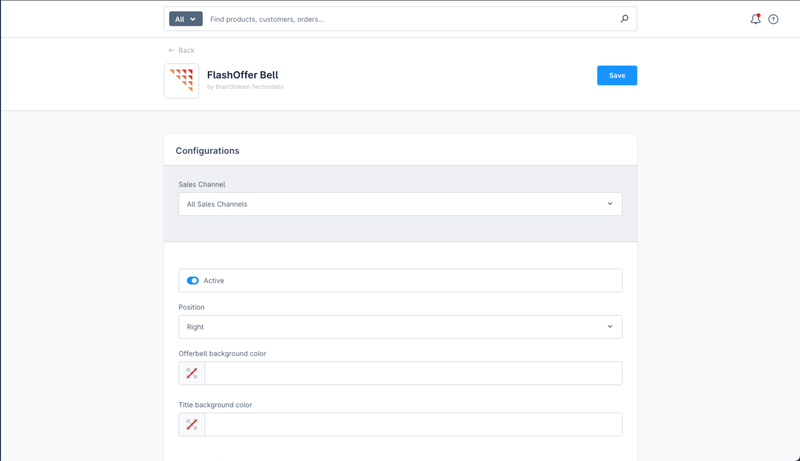Focus the Title background color text field
This screenshot has width=800, height=461.
tap(412, 425)
